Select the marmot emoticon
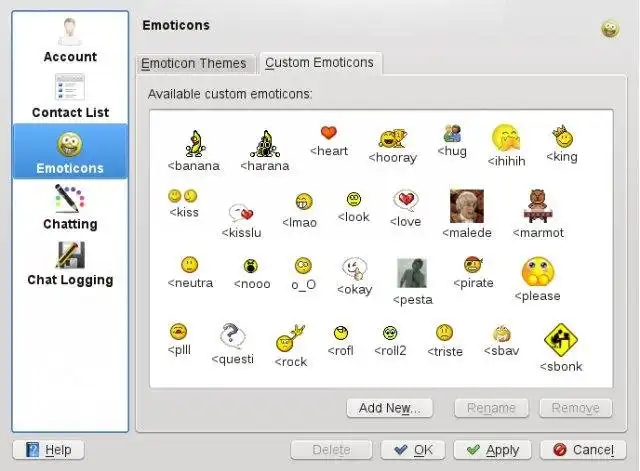Viewport: 640px width, 471px height. click(538, 206)
